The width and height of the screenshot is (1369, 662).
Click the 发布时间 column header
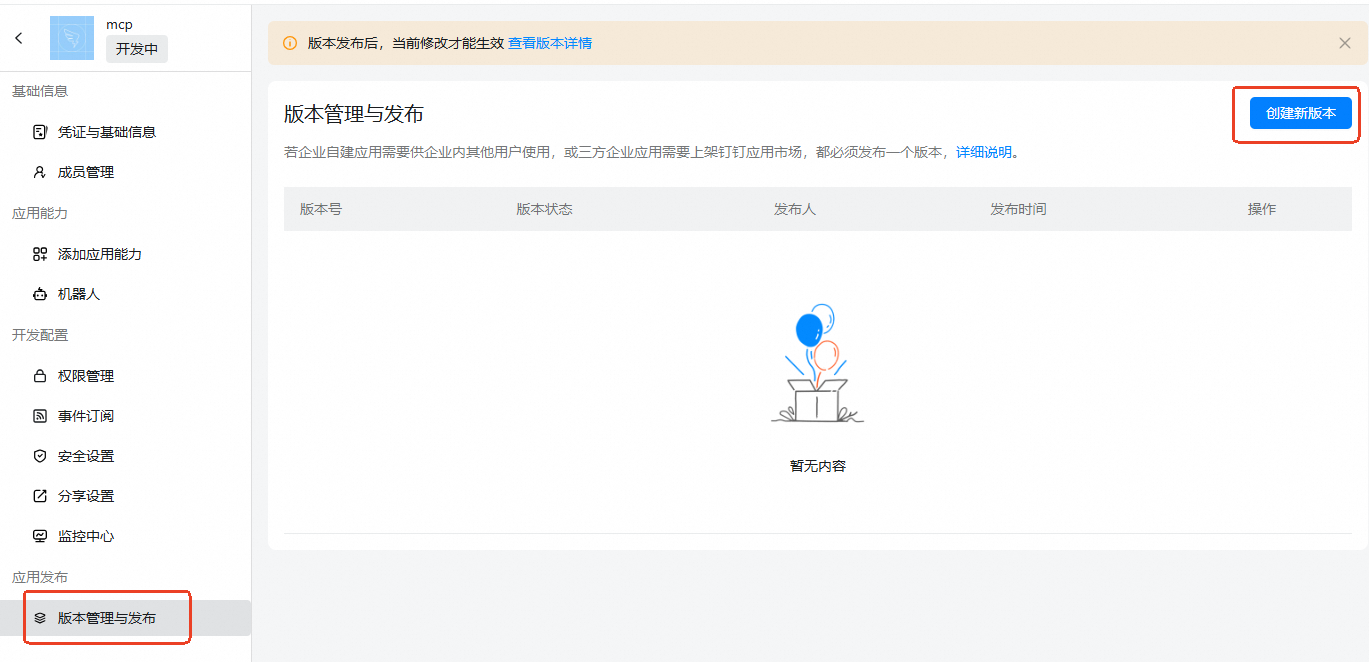coord(1018,209)
